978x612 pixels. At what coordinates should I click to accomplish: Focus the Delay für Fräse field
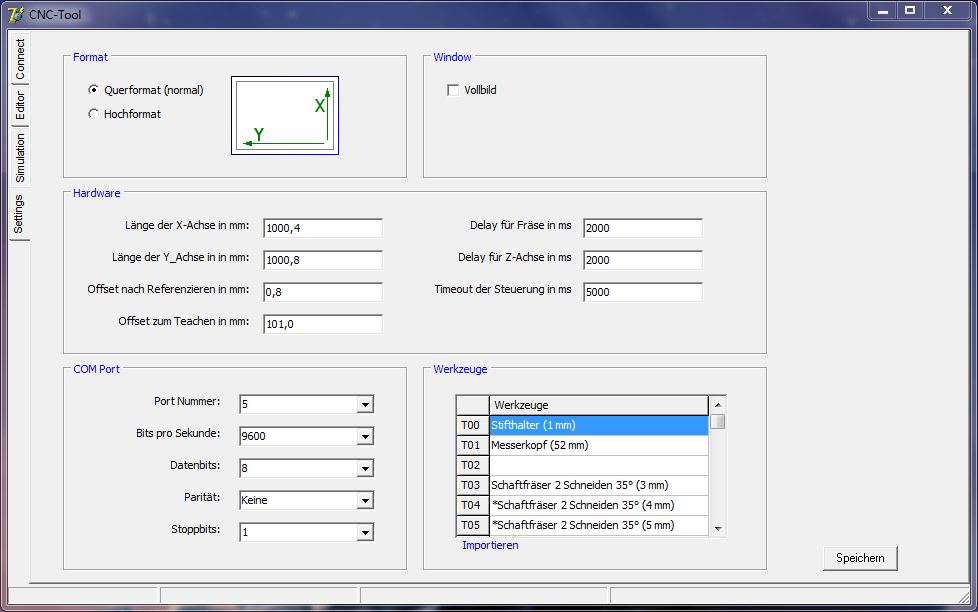coord(642,228)
